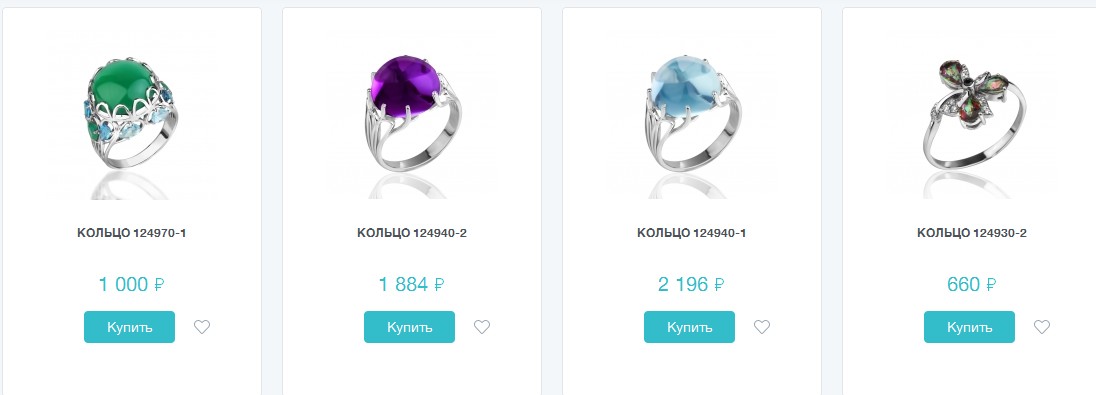Viewport: 1096px width, 395px height.
Task: Open the flower-shaped ring picture
Action: point(972,115)
